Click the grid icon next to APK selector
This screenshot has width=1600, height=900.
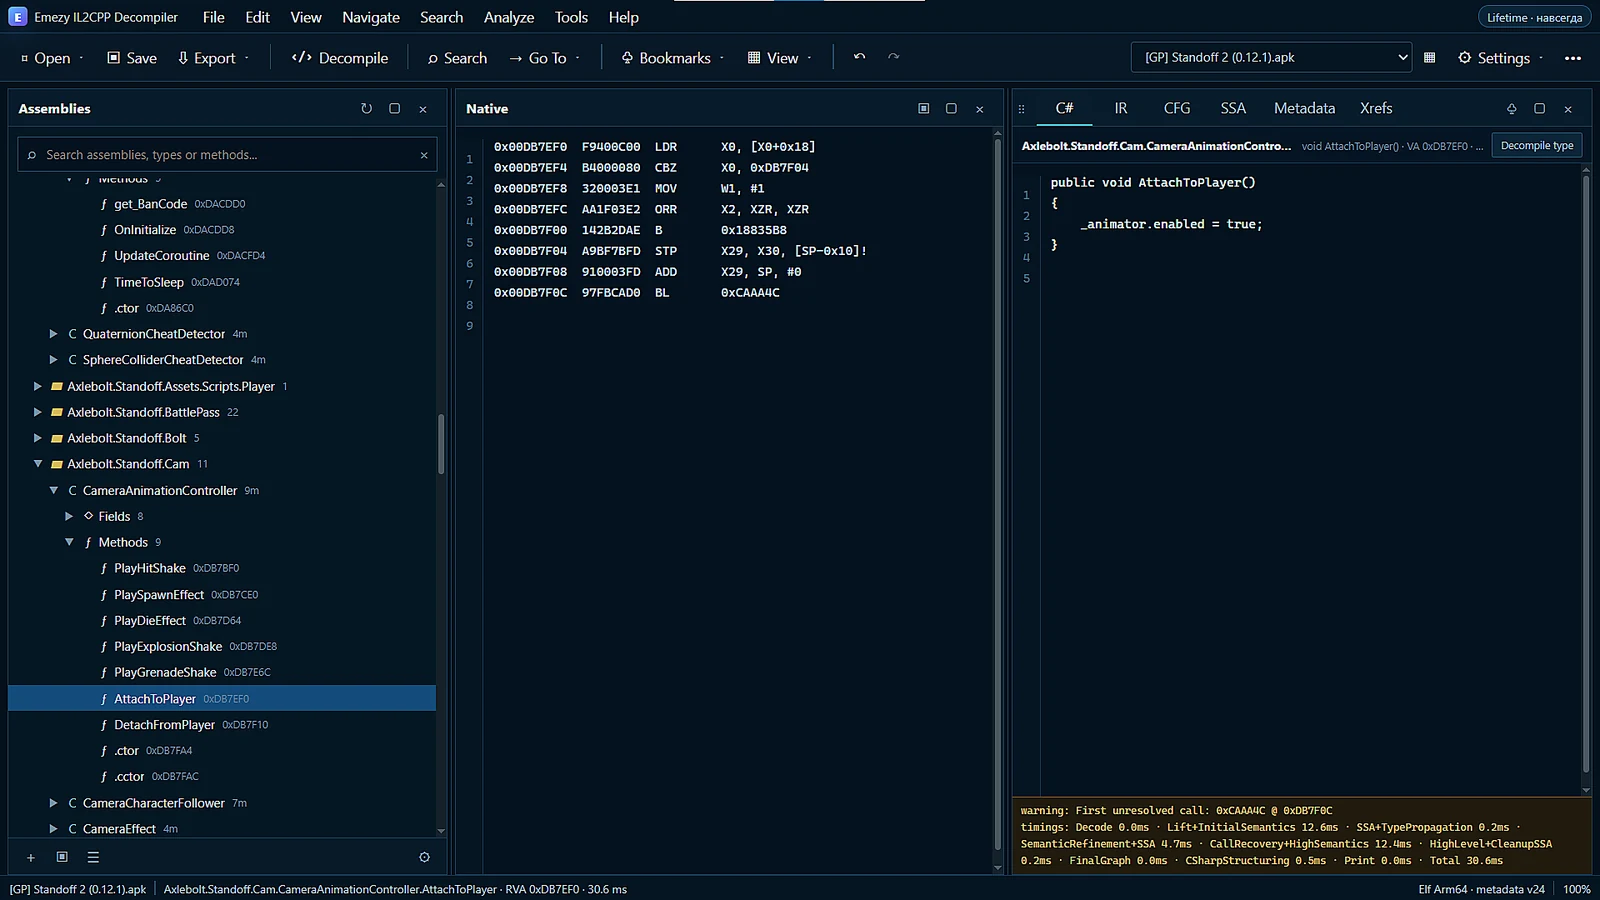point(1430,58)
